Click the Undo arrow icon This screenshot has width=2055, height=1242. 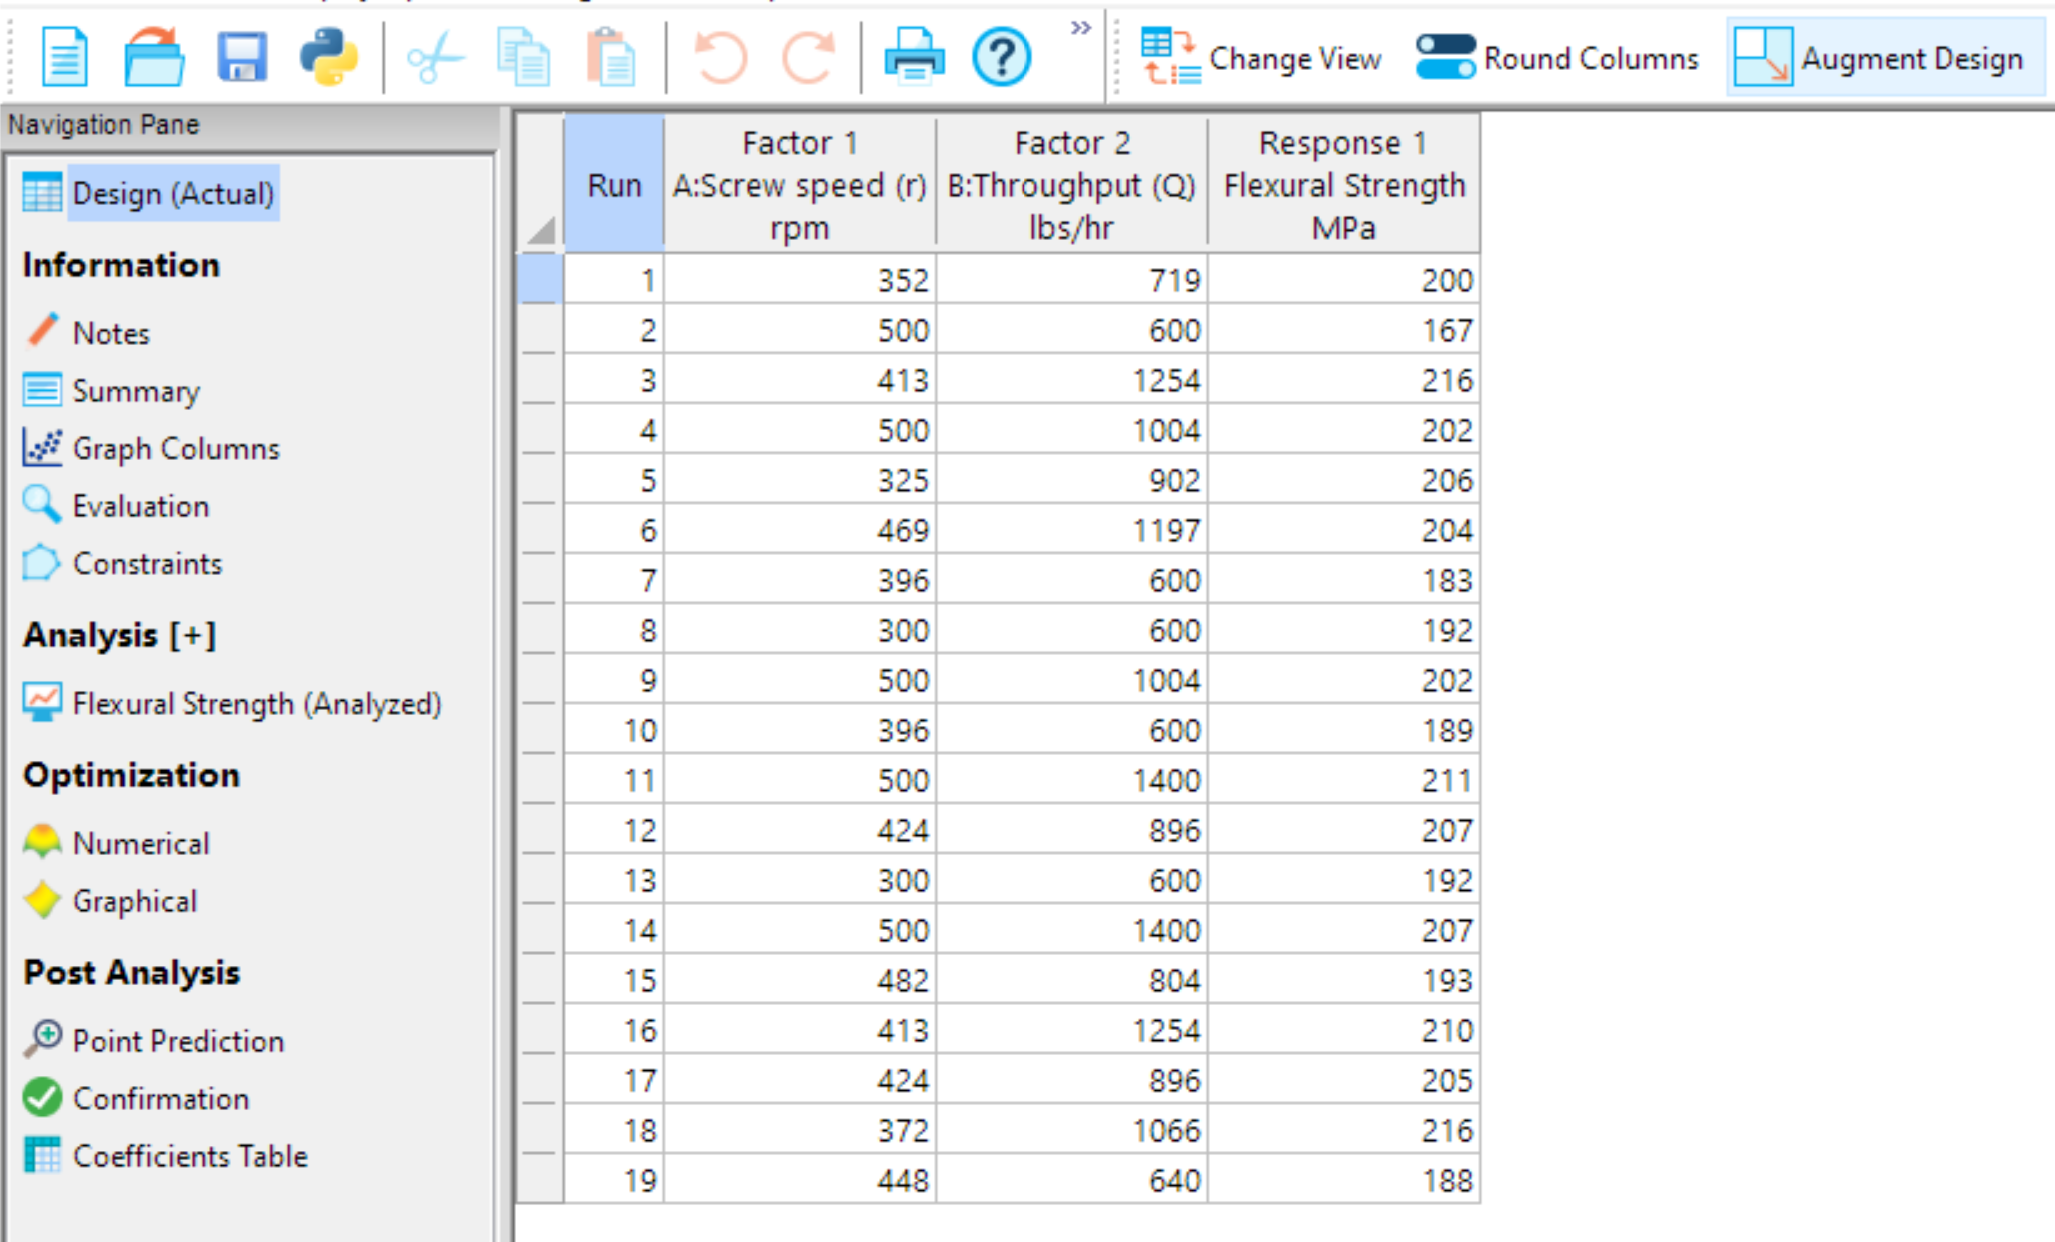pos(720,57)
